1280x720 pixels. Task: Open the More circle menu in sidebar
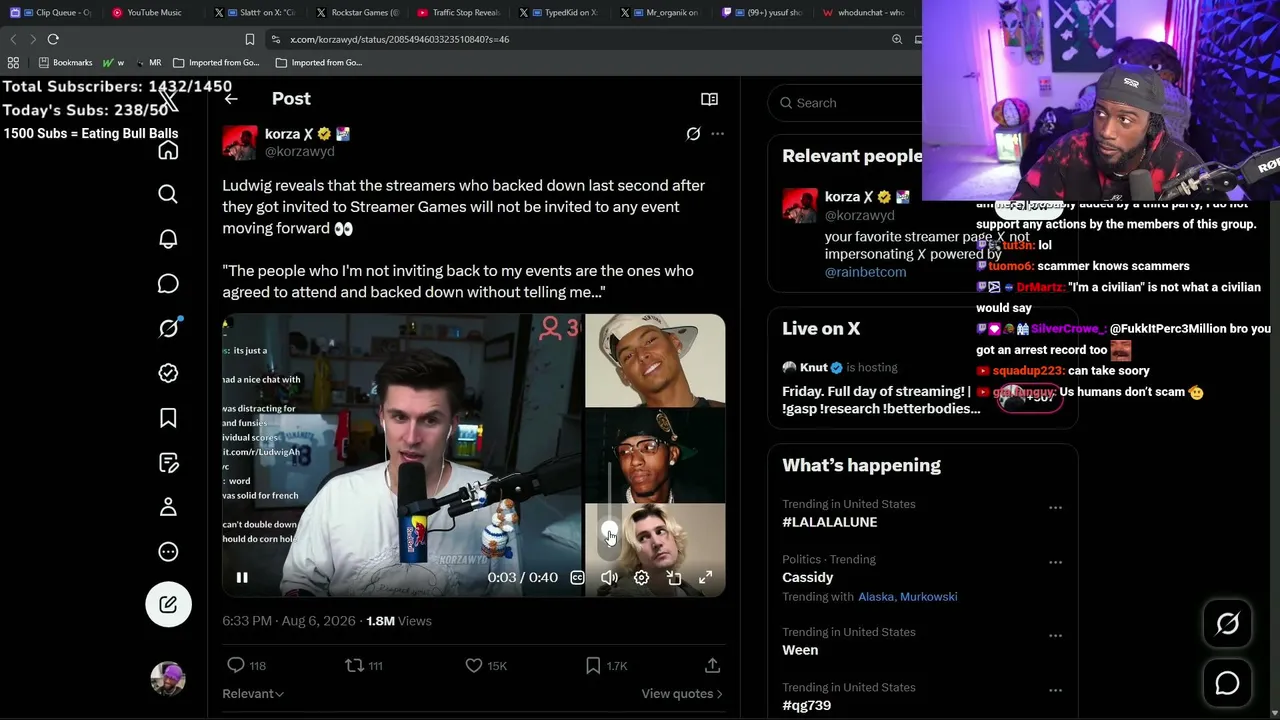pyautogui.click(x=168, y=552)
